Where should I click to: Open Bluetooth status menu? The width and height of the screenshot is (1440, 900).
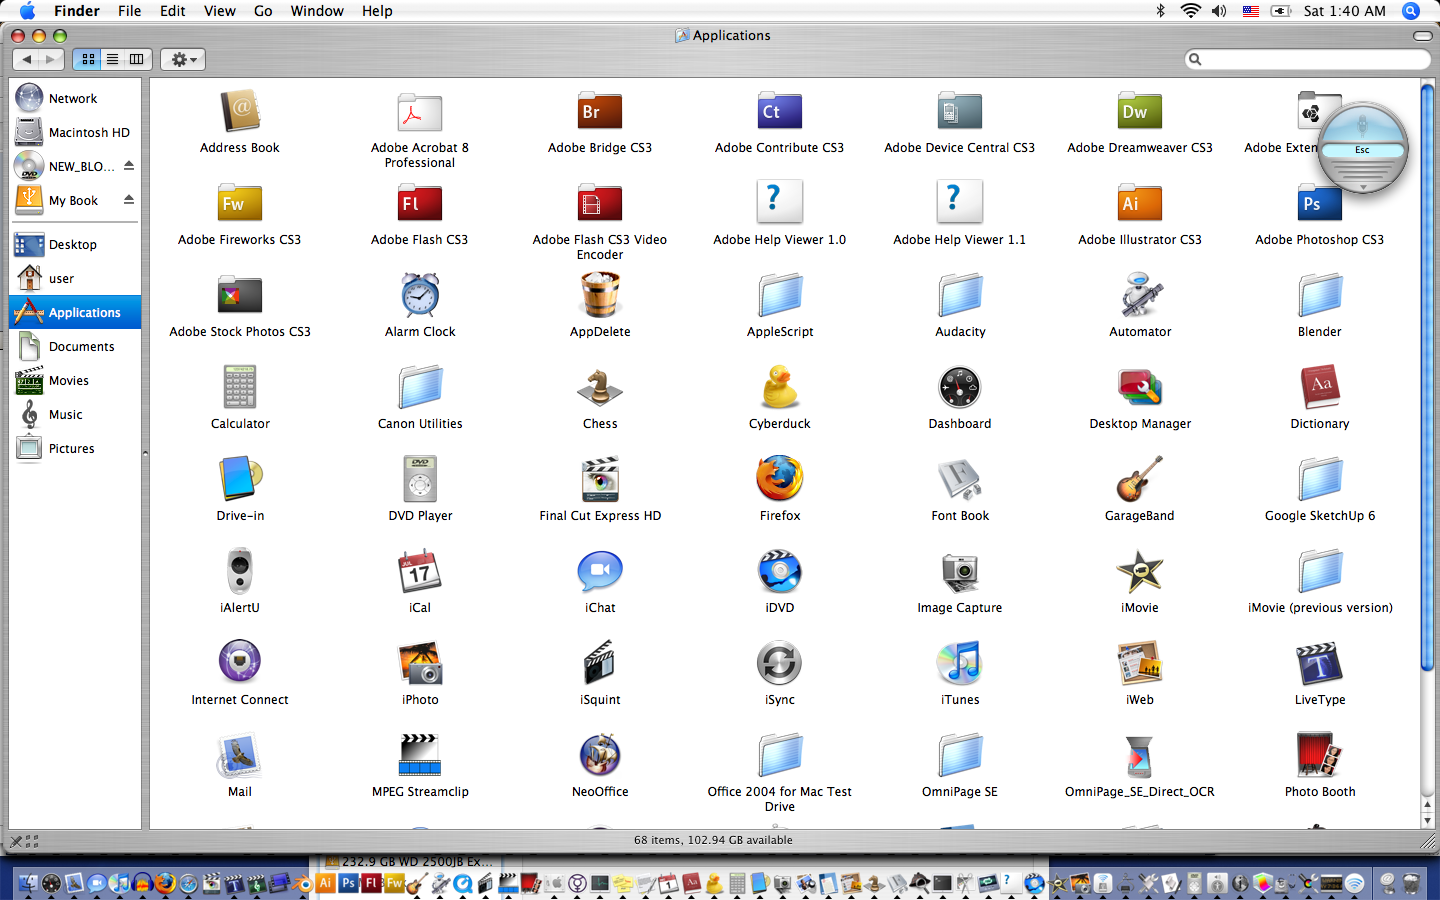pos(1161,11)
